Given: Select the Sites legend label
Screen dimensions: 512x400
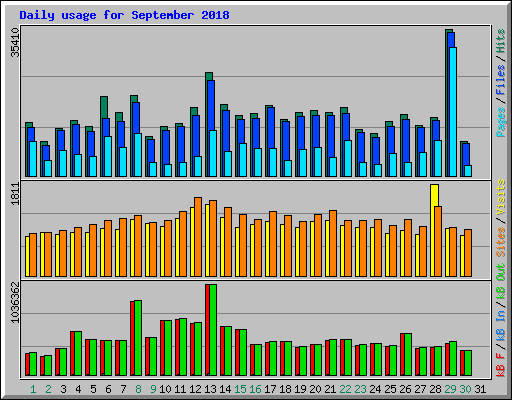Looking at the screenshot, I should [500, 242].
